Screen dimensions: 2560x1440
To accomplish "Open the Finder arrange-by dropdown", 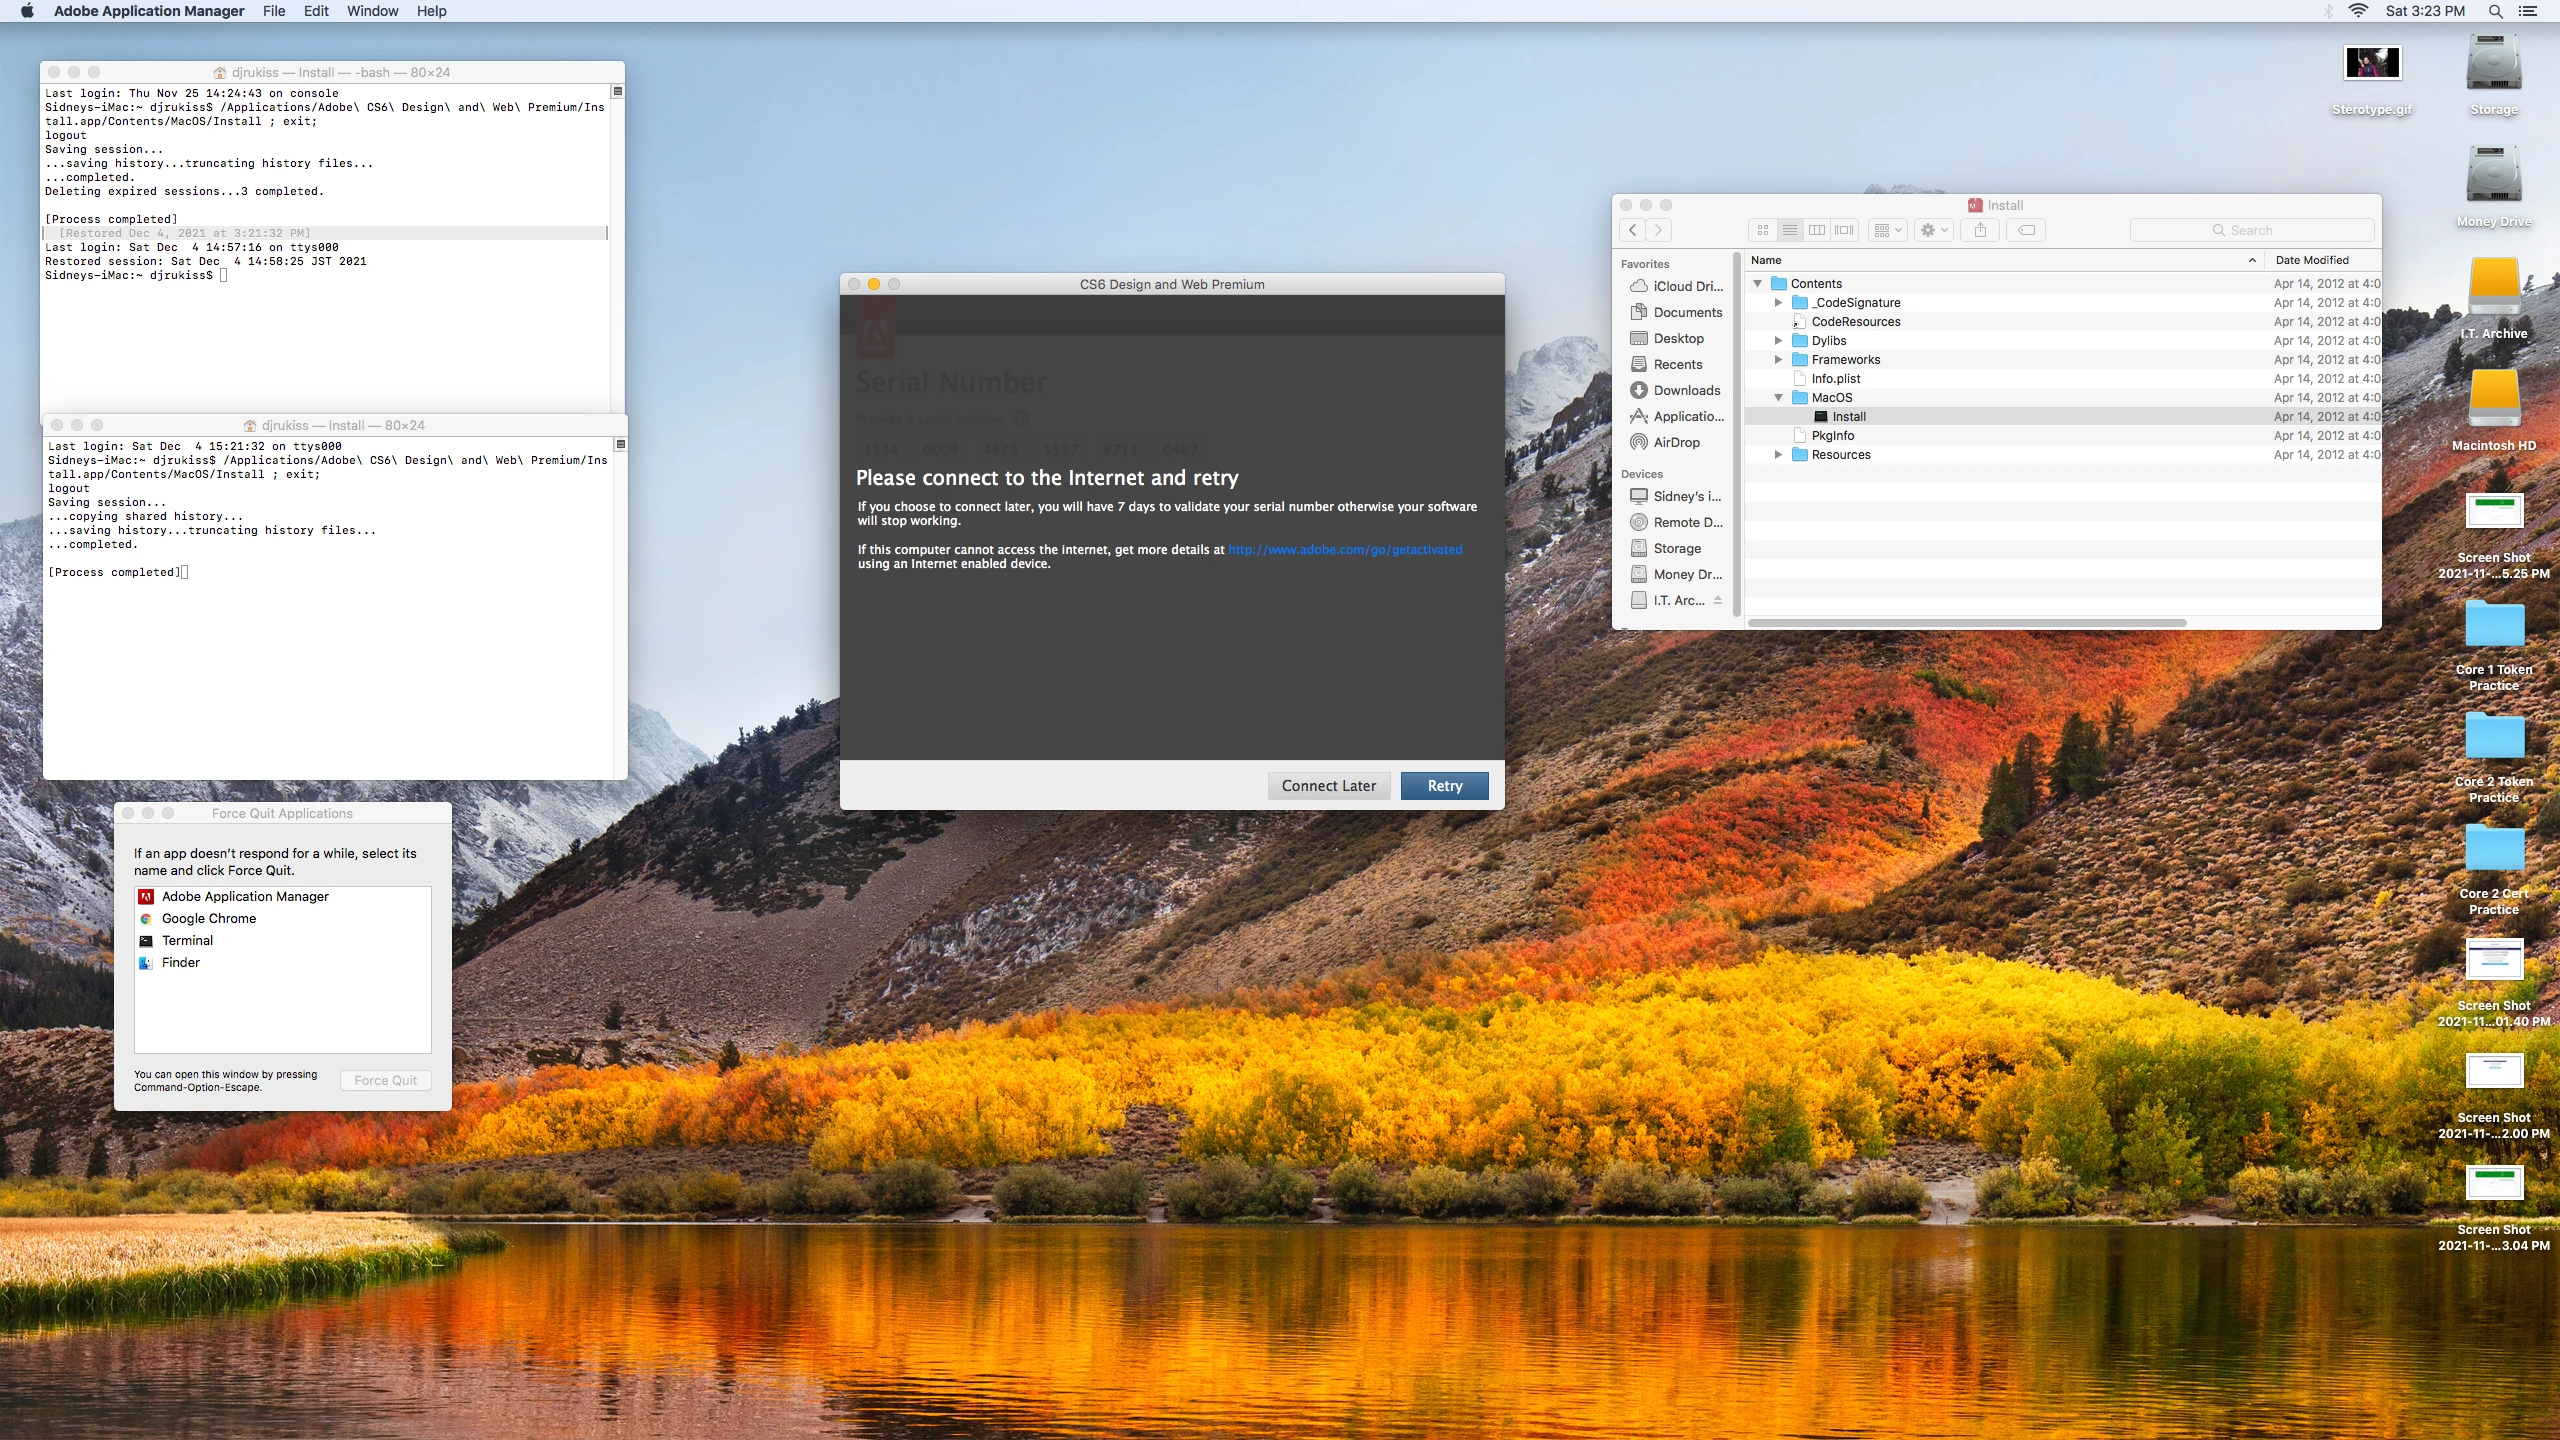I will 1887,230.
